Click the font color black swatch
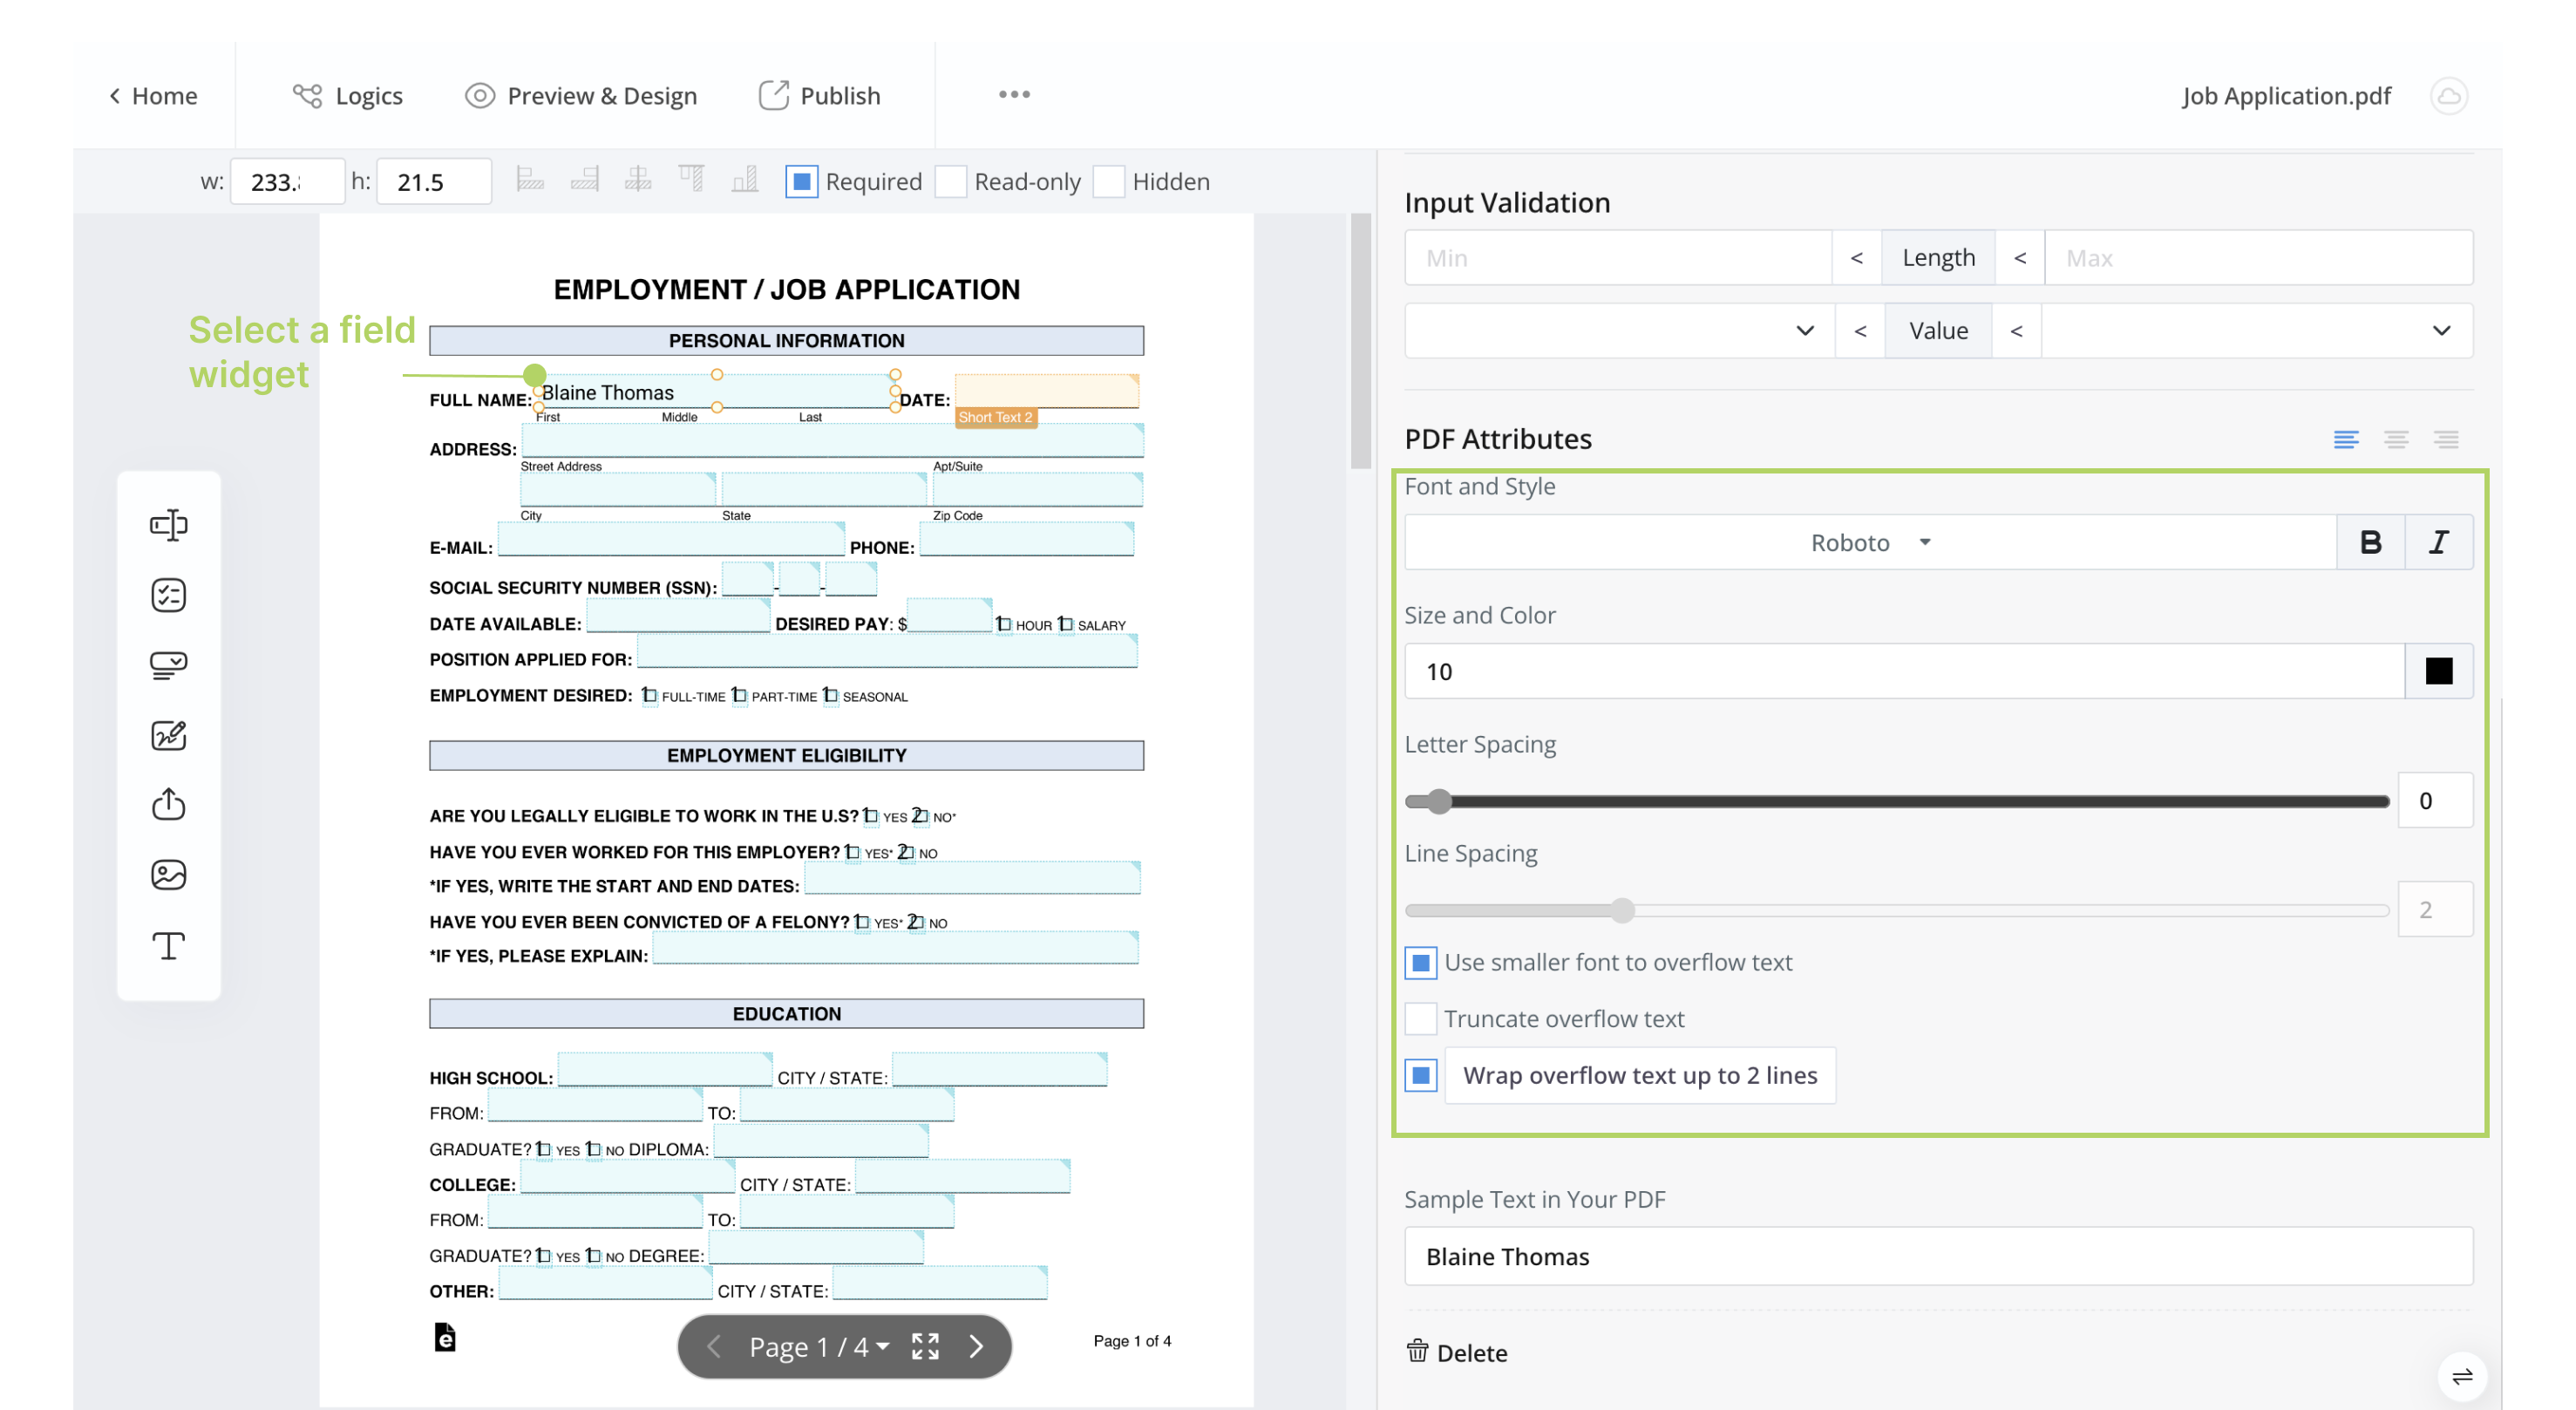This screenshot has height=1410, width=2576. pyautogui.click(x=2439, y=671)
